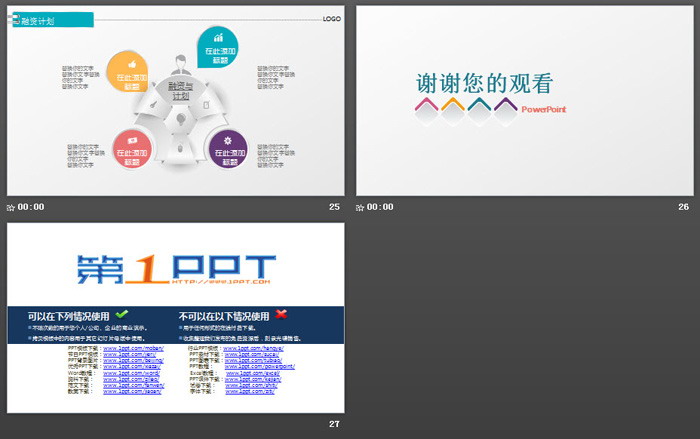Click the LOGO text on slide 25
Image resolution: width=700 pixels, height=439 pixels.
(332, 19)
